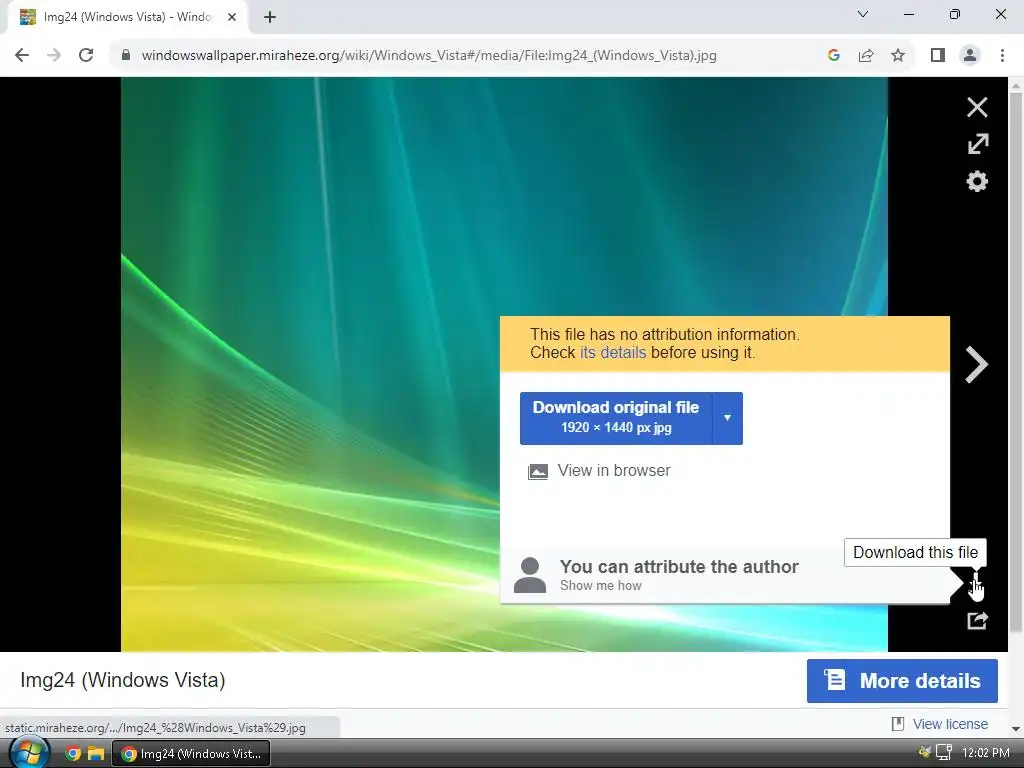Enter fullscreen with the diagonal arrows icon
This screenshot has width=1024, height=768.
tap(978, 144)
